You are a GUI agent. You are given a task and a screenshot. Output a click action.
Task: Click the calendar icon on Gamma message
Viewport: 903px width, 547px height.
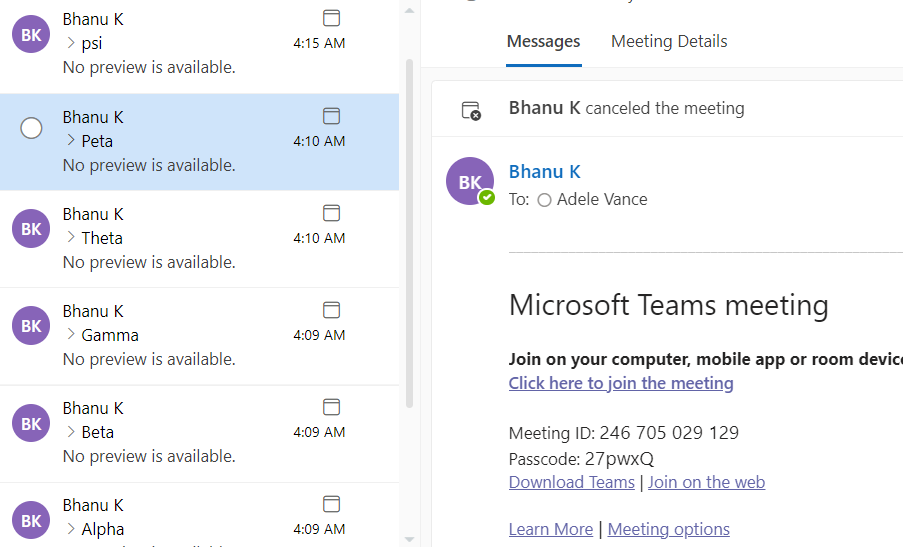332,310
